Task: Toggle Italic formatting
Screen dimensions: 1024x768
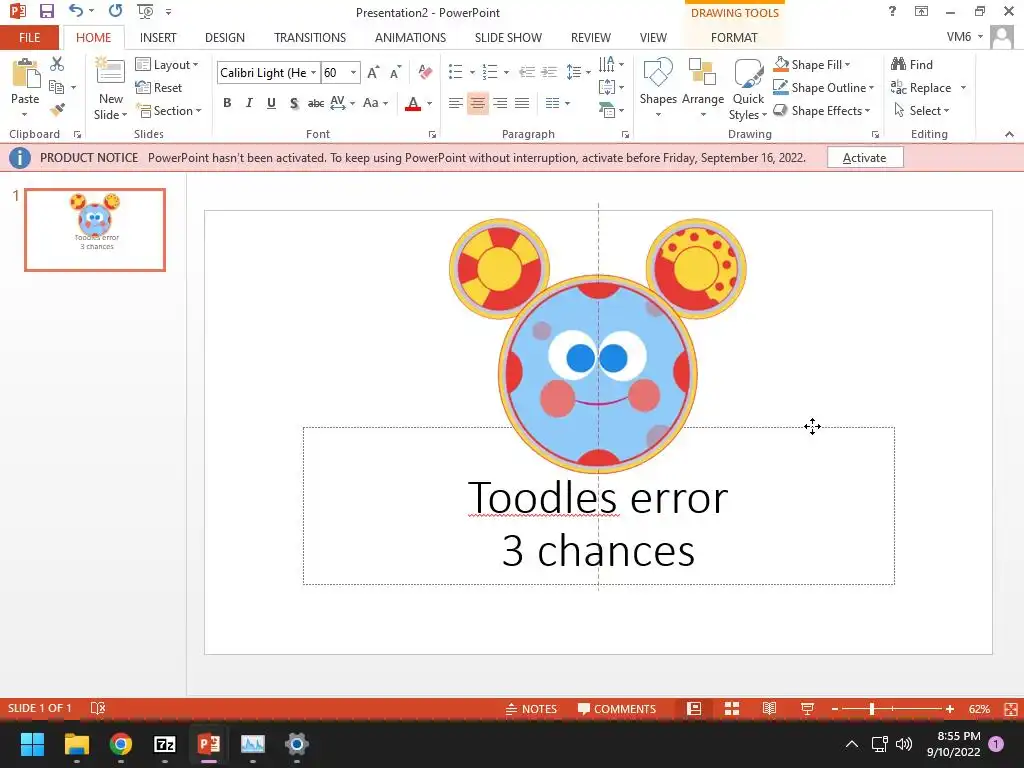Action: [249, 103]
